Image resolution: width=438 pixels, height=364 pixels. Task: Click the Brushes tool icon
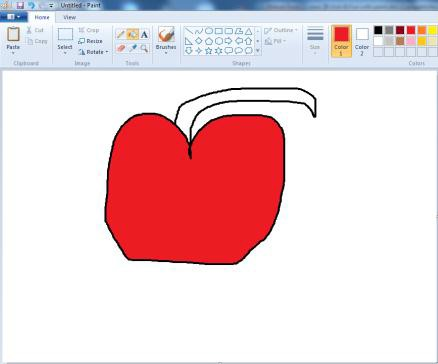[x=166, y=34]
